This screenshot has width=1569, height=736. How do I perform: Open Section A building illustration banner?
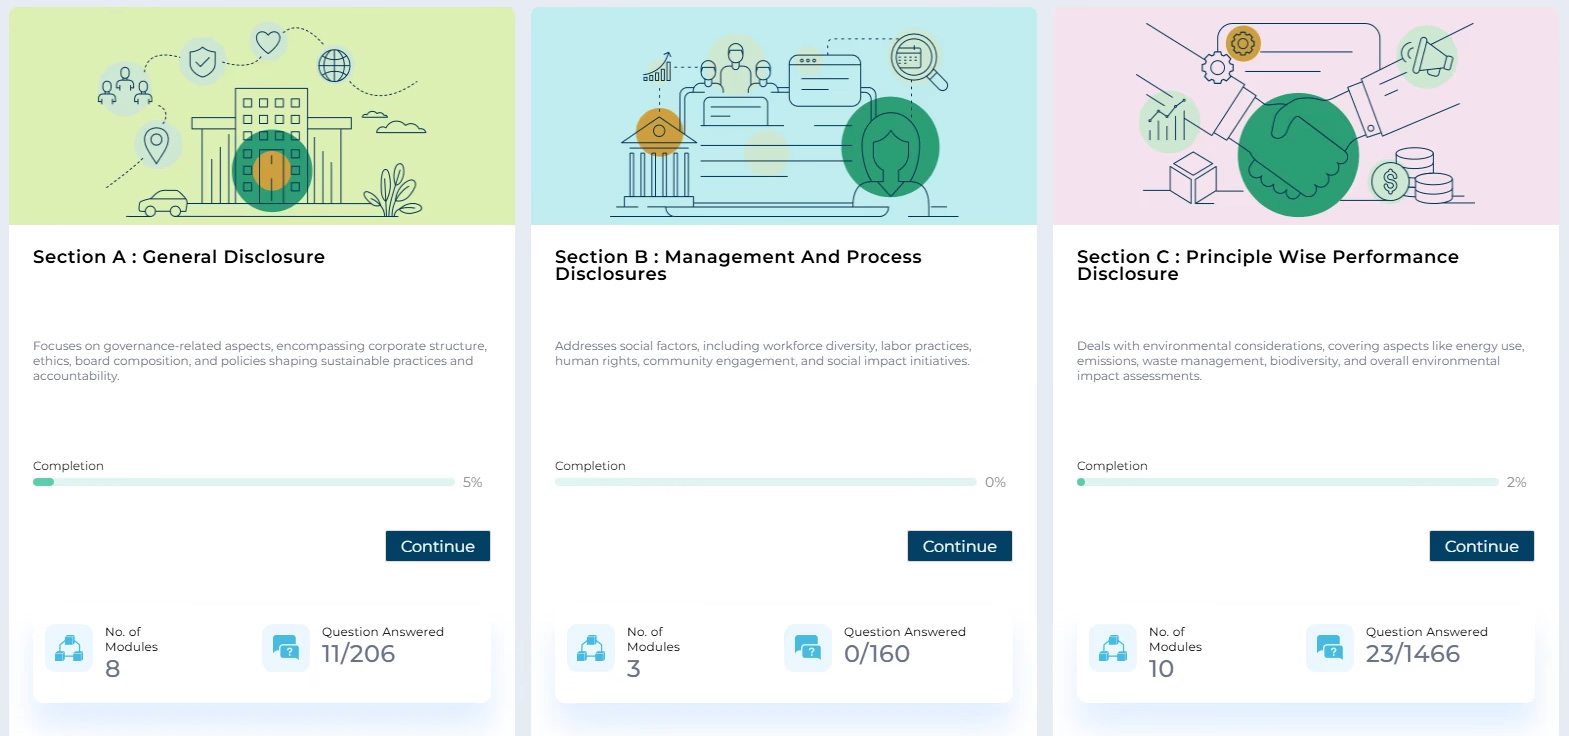(262, 116)
